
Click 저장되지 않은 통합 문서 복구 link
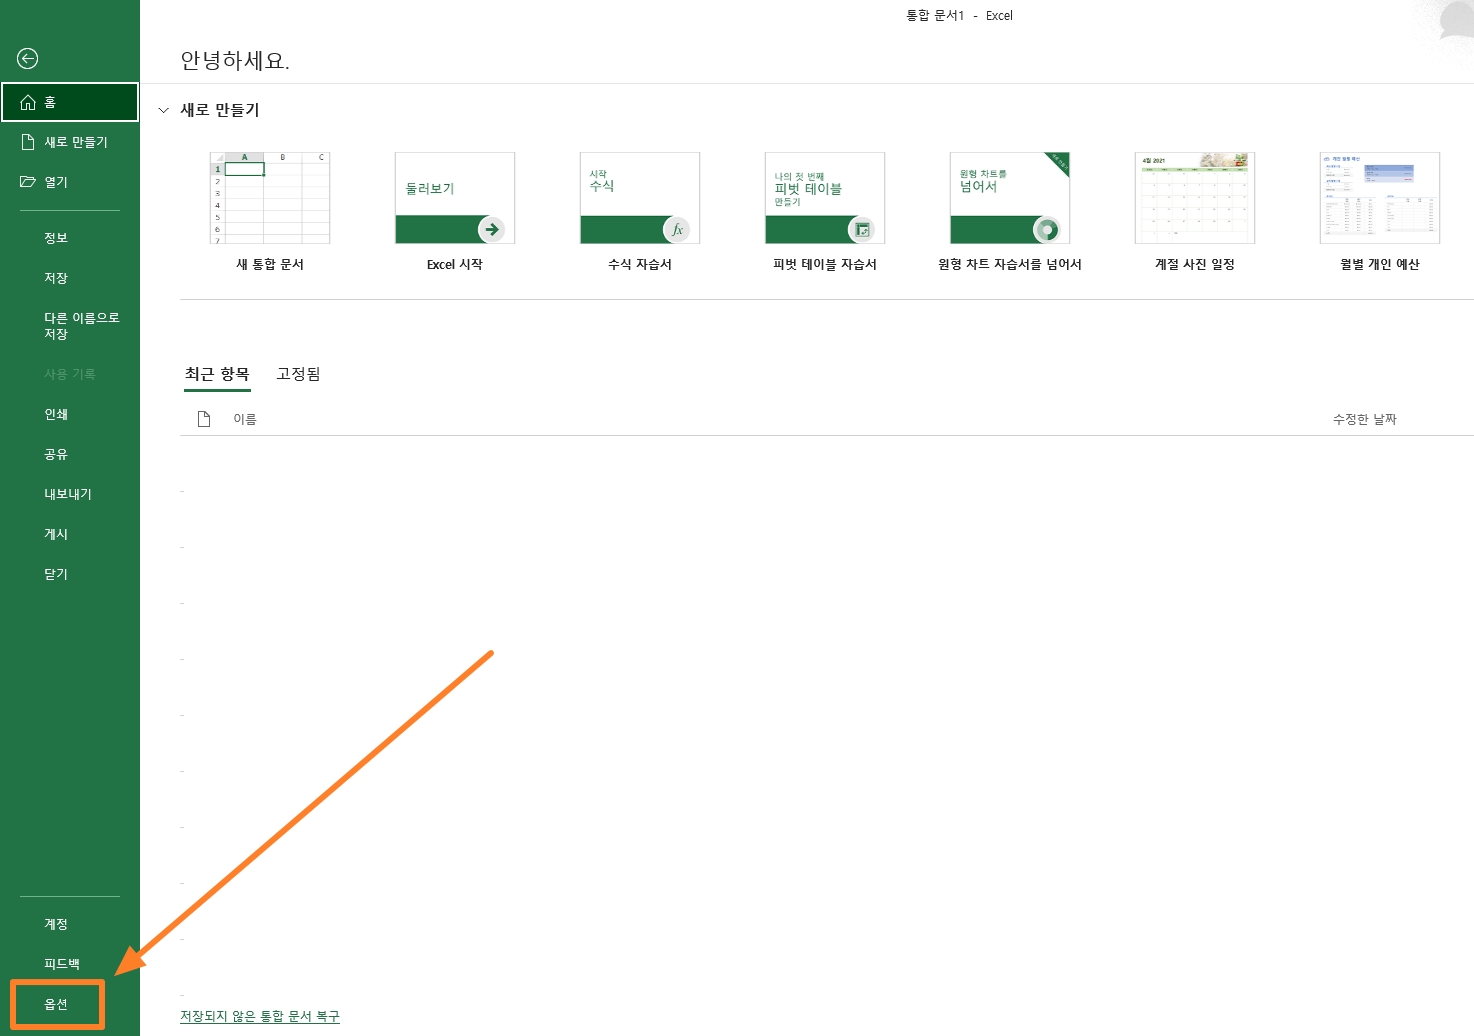pyautogui.click(x=260, y=1016)
